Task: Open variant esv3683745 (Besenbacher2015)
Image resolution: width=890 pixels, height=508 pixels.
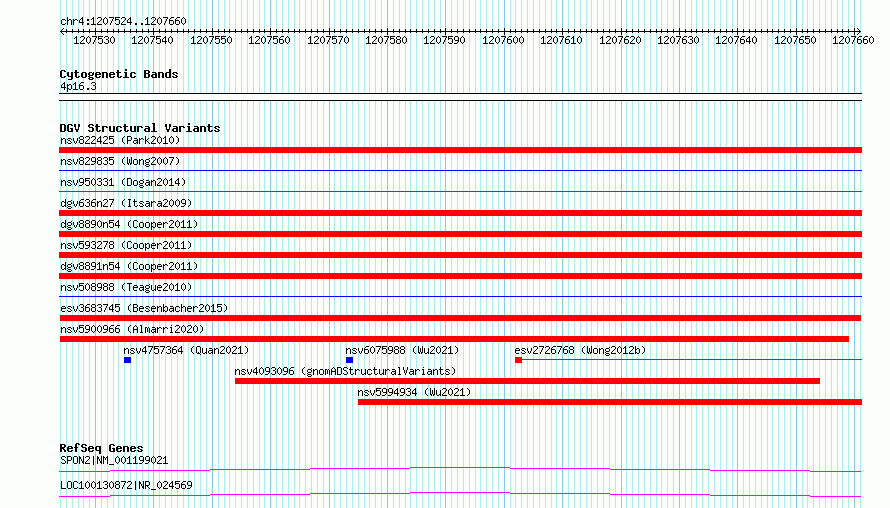Action: pos(144,308)
